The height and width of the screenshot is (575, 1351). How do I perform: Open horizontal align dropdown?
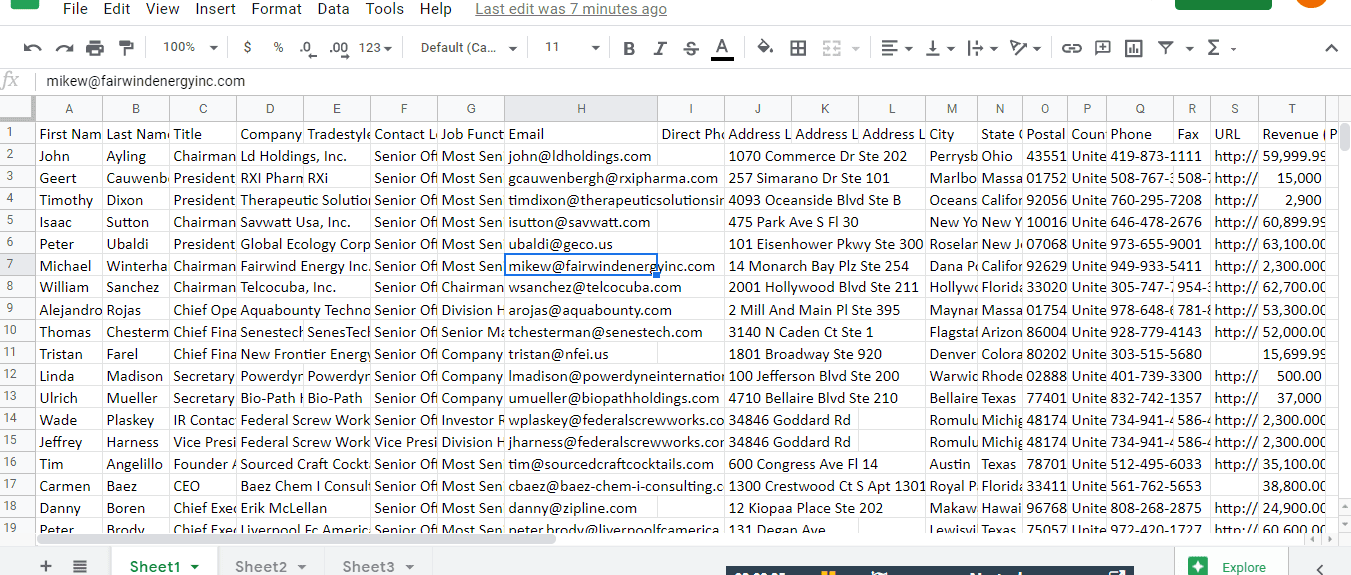tap(897, 48)
